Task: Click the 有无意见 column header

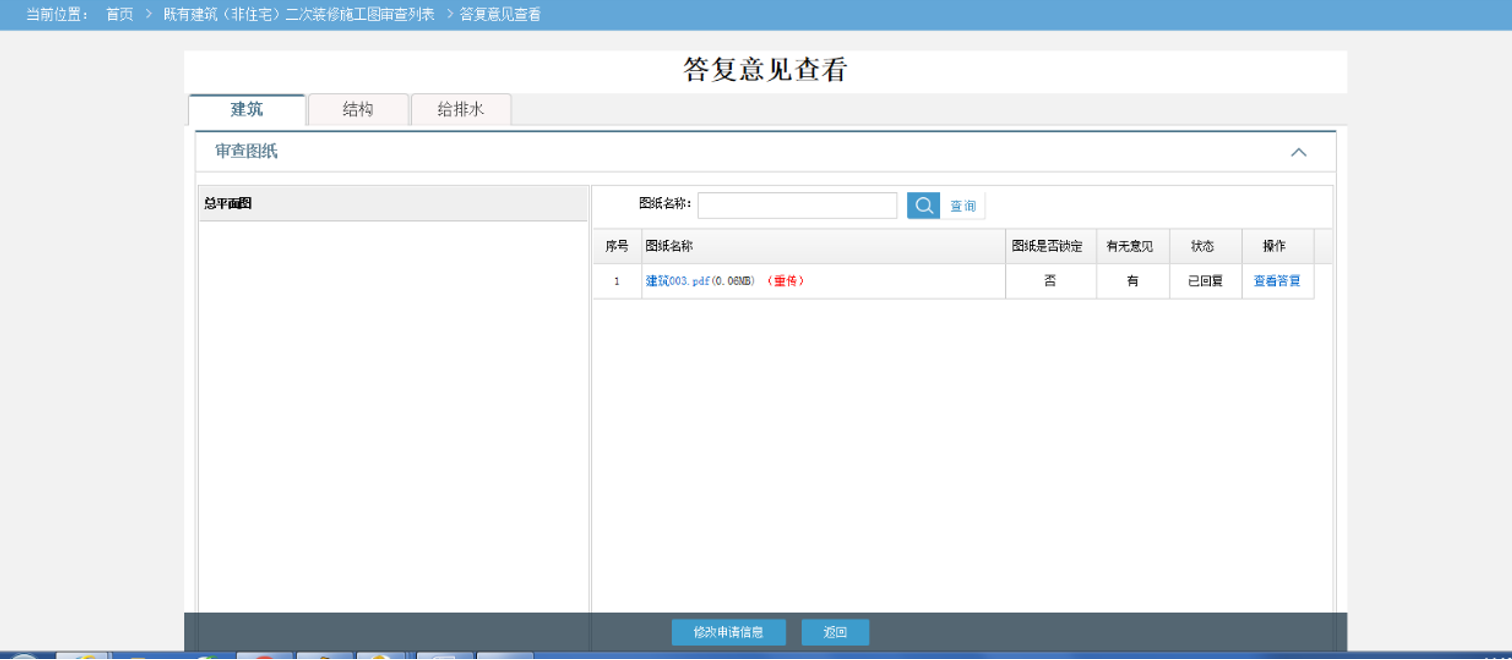Action: point(1130,246)
